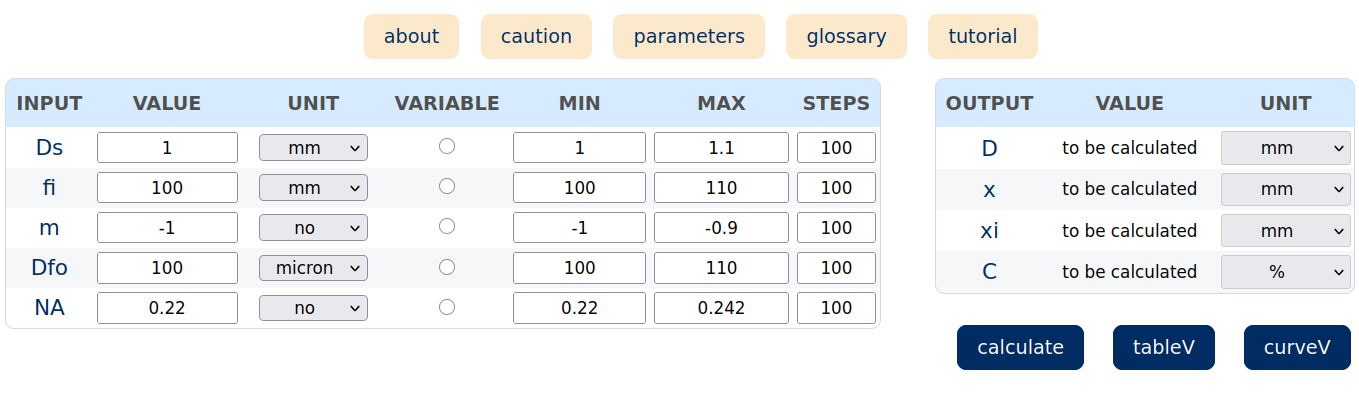The image size is (1359, 394).
Task: Edit the m minimum value field
Action: tap(579, 228)
